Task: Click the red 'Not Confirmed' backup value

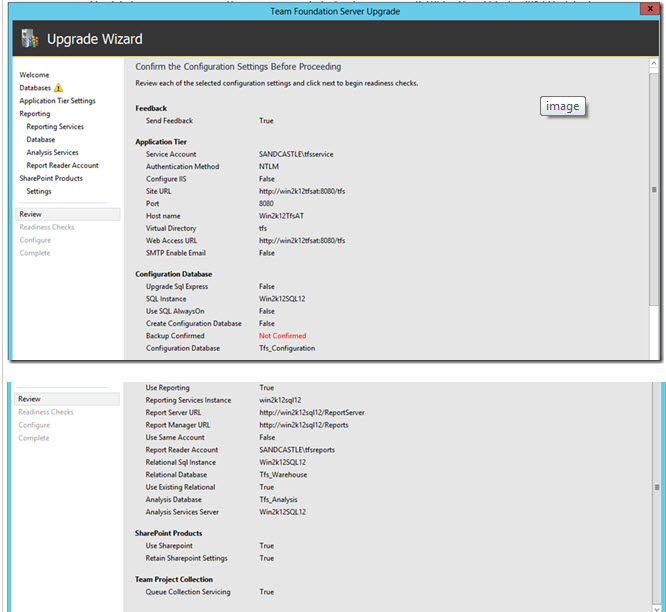Action: tap(282, 336)
